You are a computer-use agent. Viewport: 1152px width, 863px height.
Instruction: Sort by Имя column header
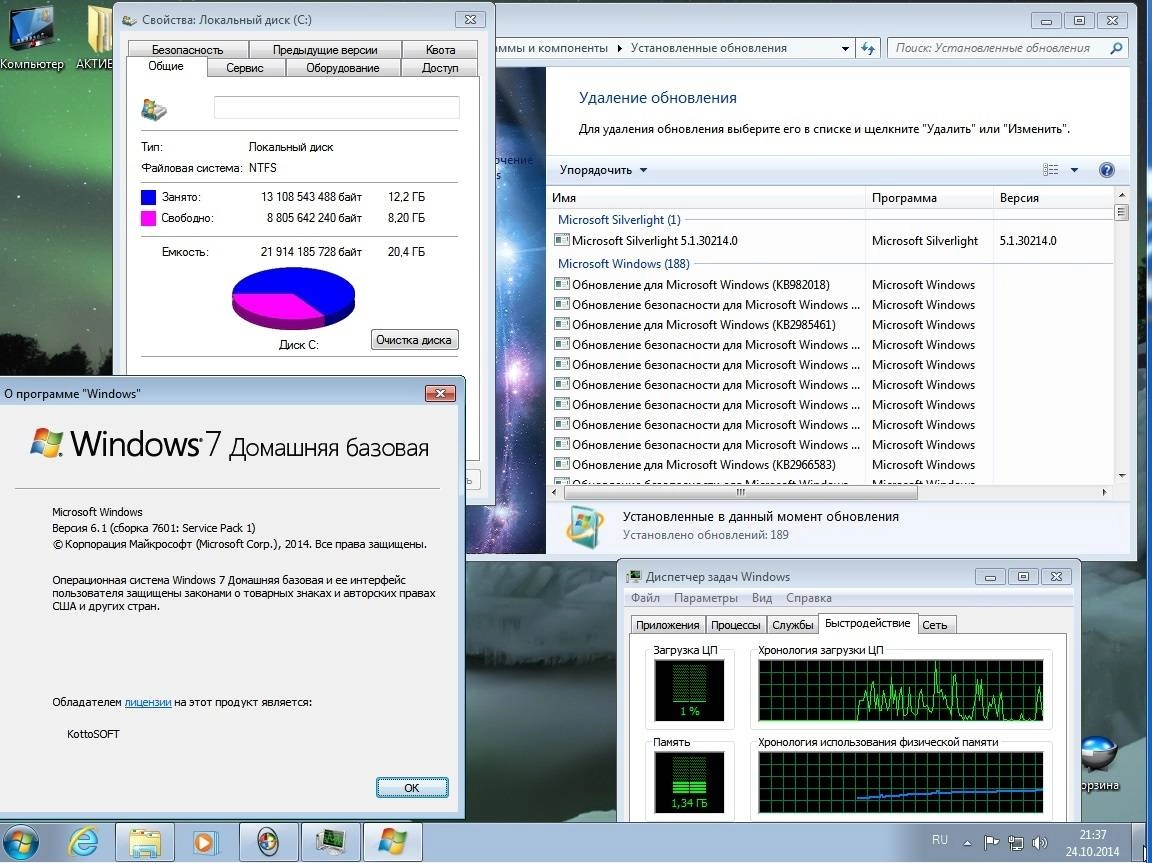[706, 198]
